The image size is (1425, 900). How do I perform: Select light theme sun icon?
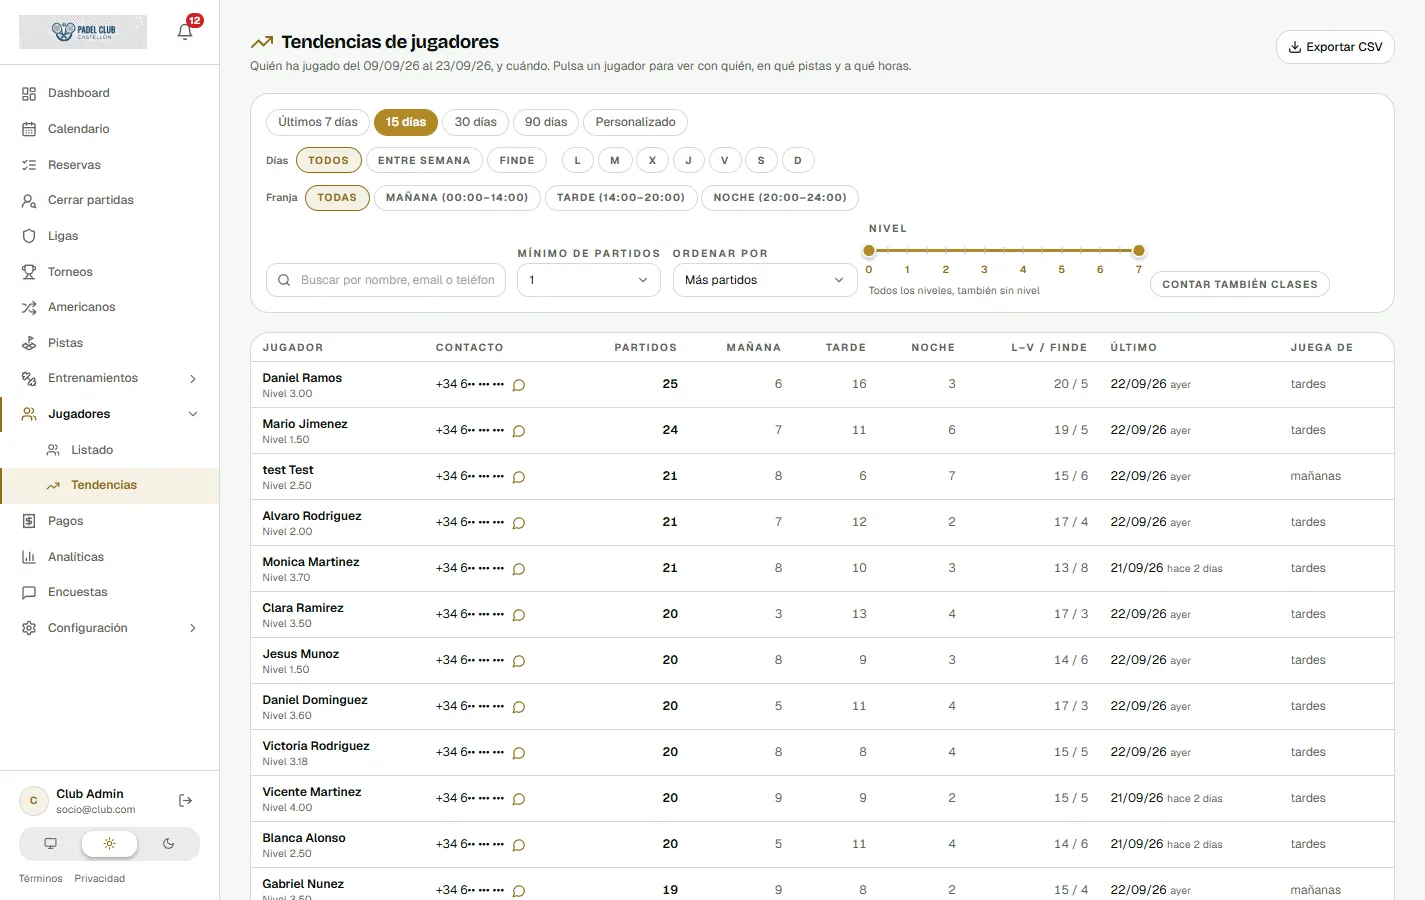coord(109,844)
